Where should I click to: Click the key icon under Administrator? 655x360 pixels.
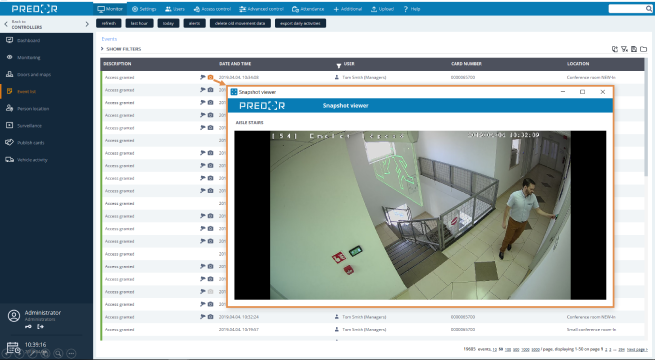tap(28, 327)
